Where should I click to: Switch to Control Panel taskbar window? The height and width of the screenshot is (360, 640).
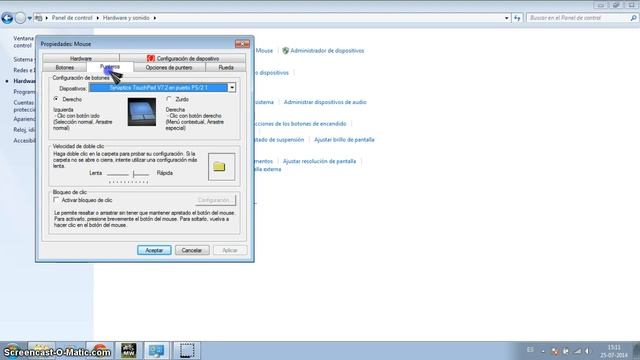(156, 350)
